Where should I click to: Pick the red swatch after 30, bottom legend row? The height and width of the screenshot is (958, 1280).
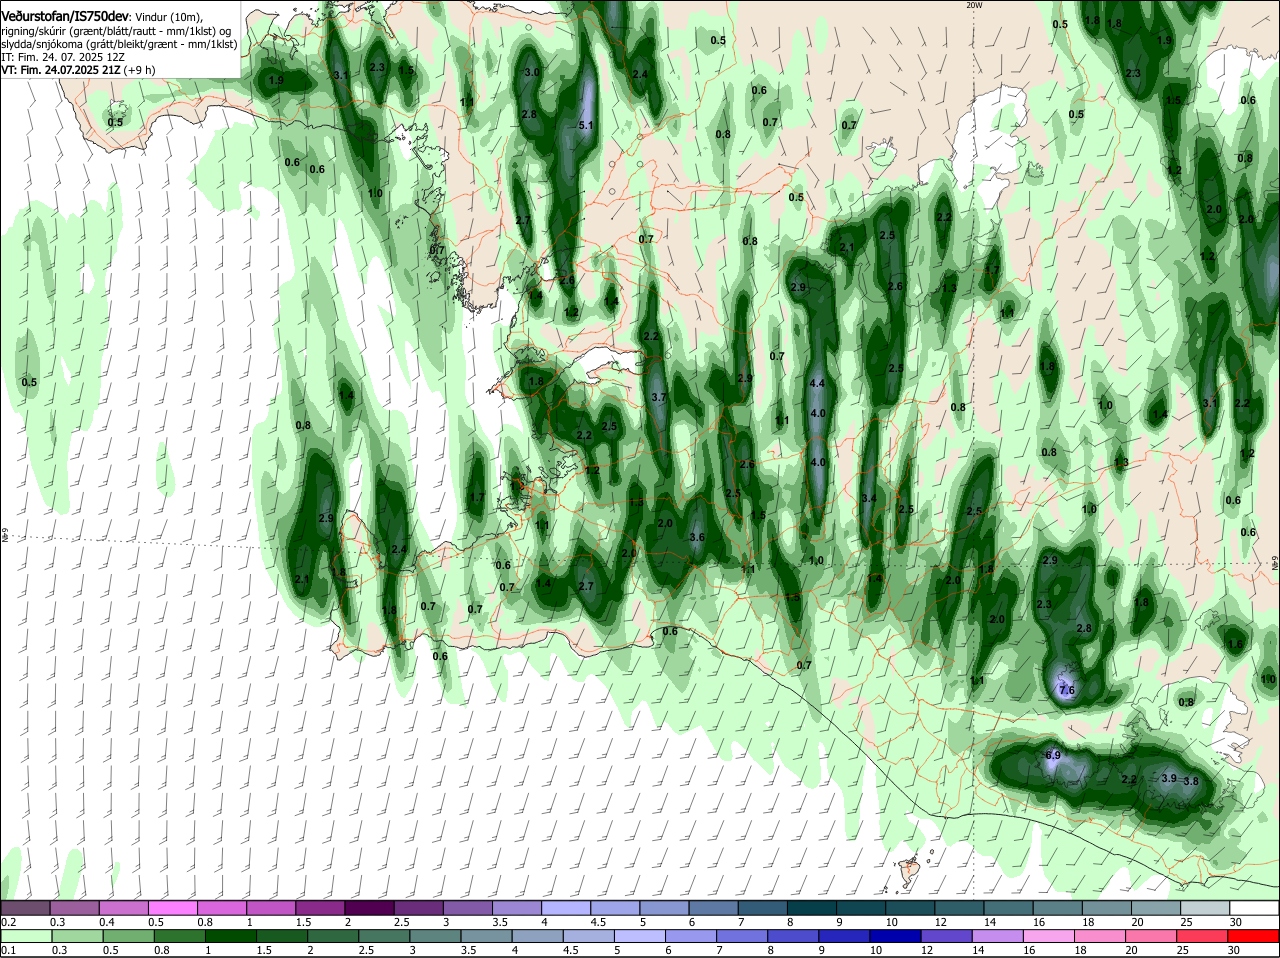click(x=1255, y=936)
